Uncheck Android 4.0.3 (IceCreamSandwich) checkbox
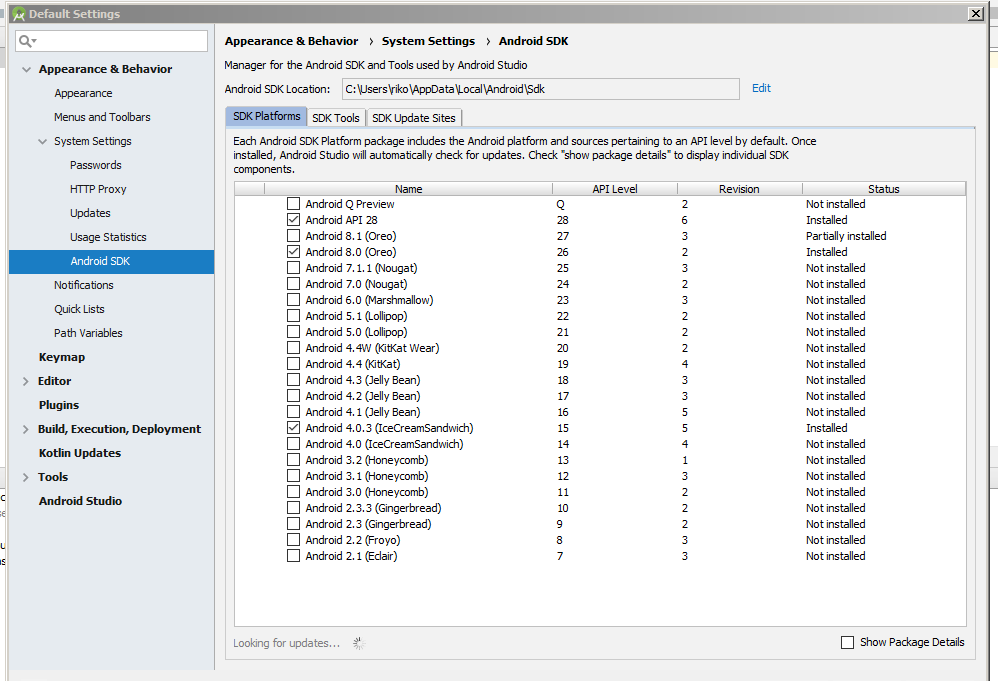This screenshot has width=998, height=681. pyautogui.click(x=293, y=428)
